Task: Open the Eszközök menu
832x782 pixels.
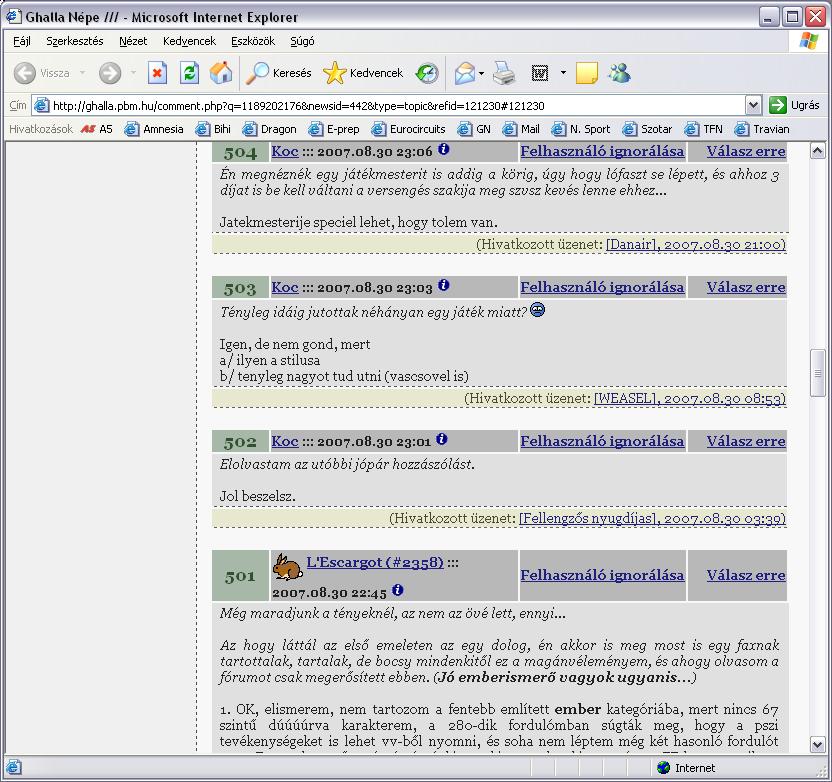Action: (x=252, y=41)
